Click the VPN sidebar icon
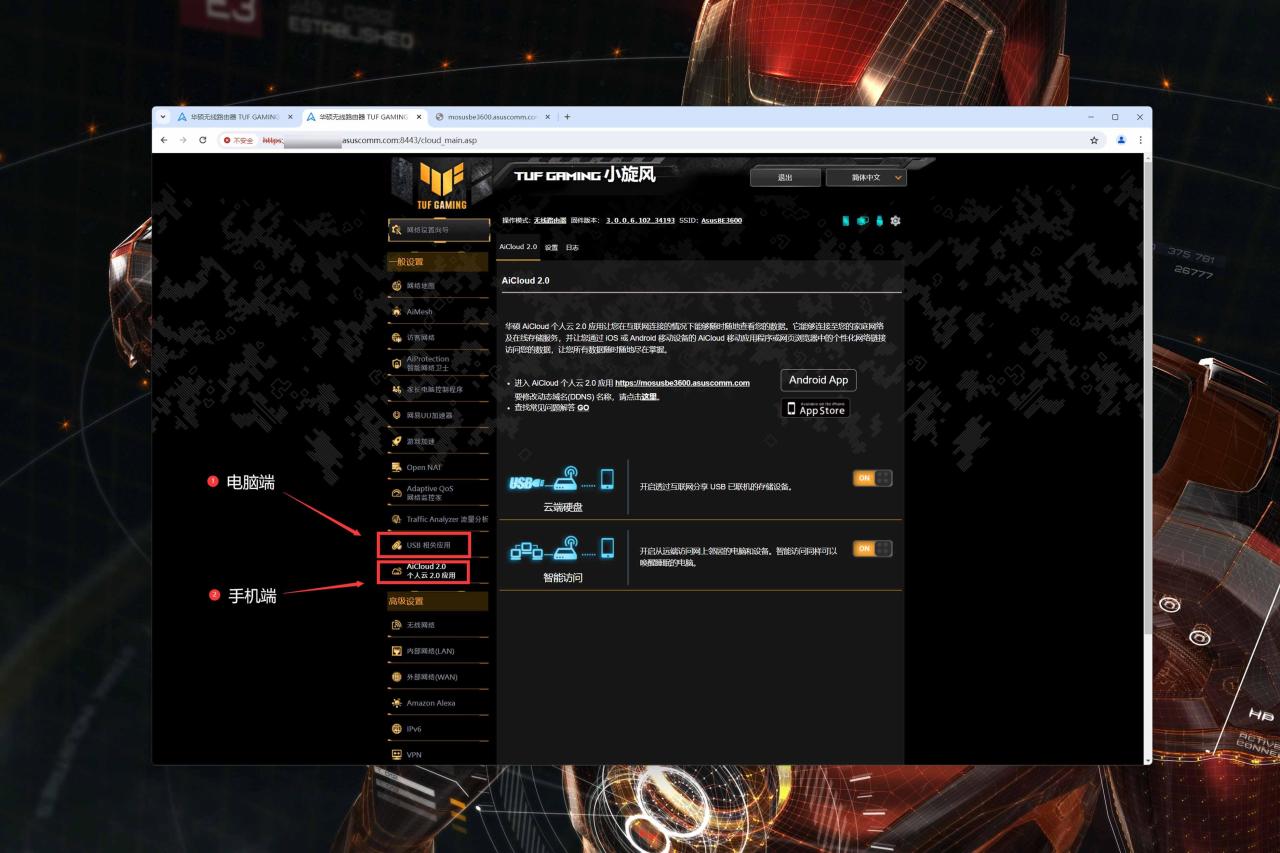 click(x=397, y=755)
